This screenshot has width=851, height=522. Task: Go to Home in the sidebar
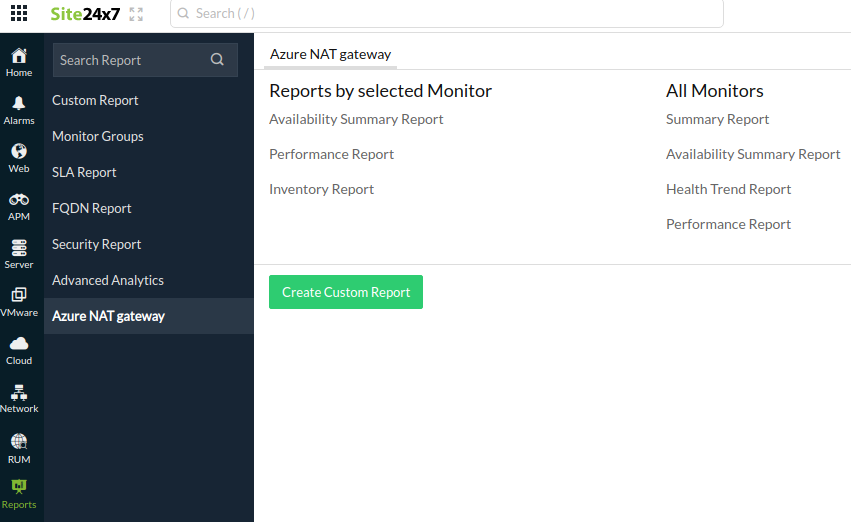[x=19, y=62]
